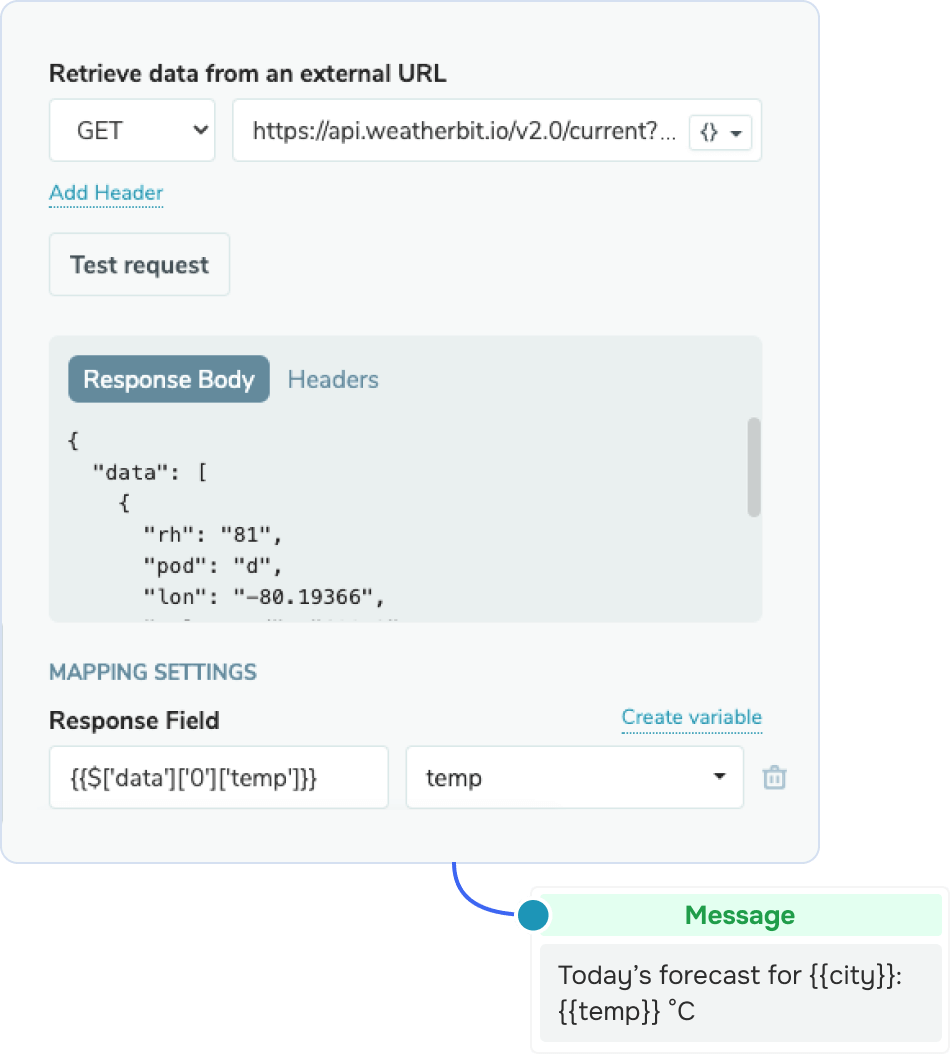Click the Response Field JSON path input
Image resolution: width=950 pixels, height=1054 pixels.
click(x=218, y=777)
